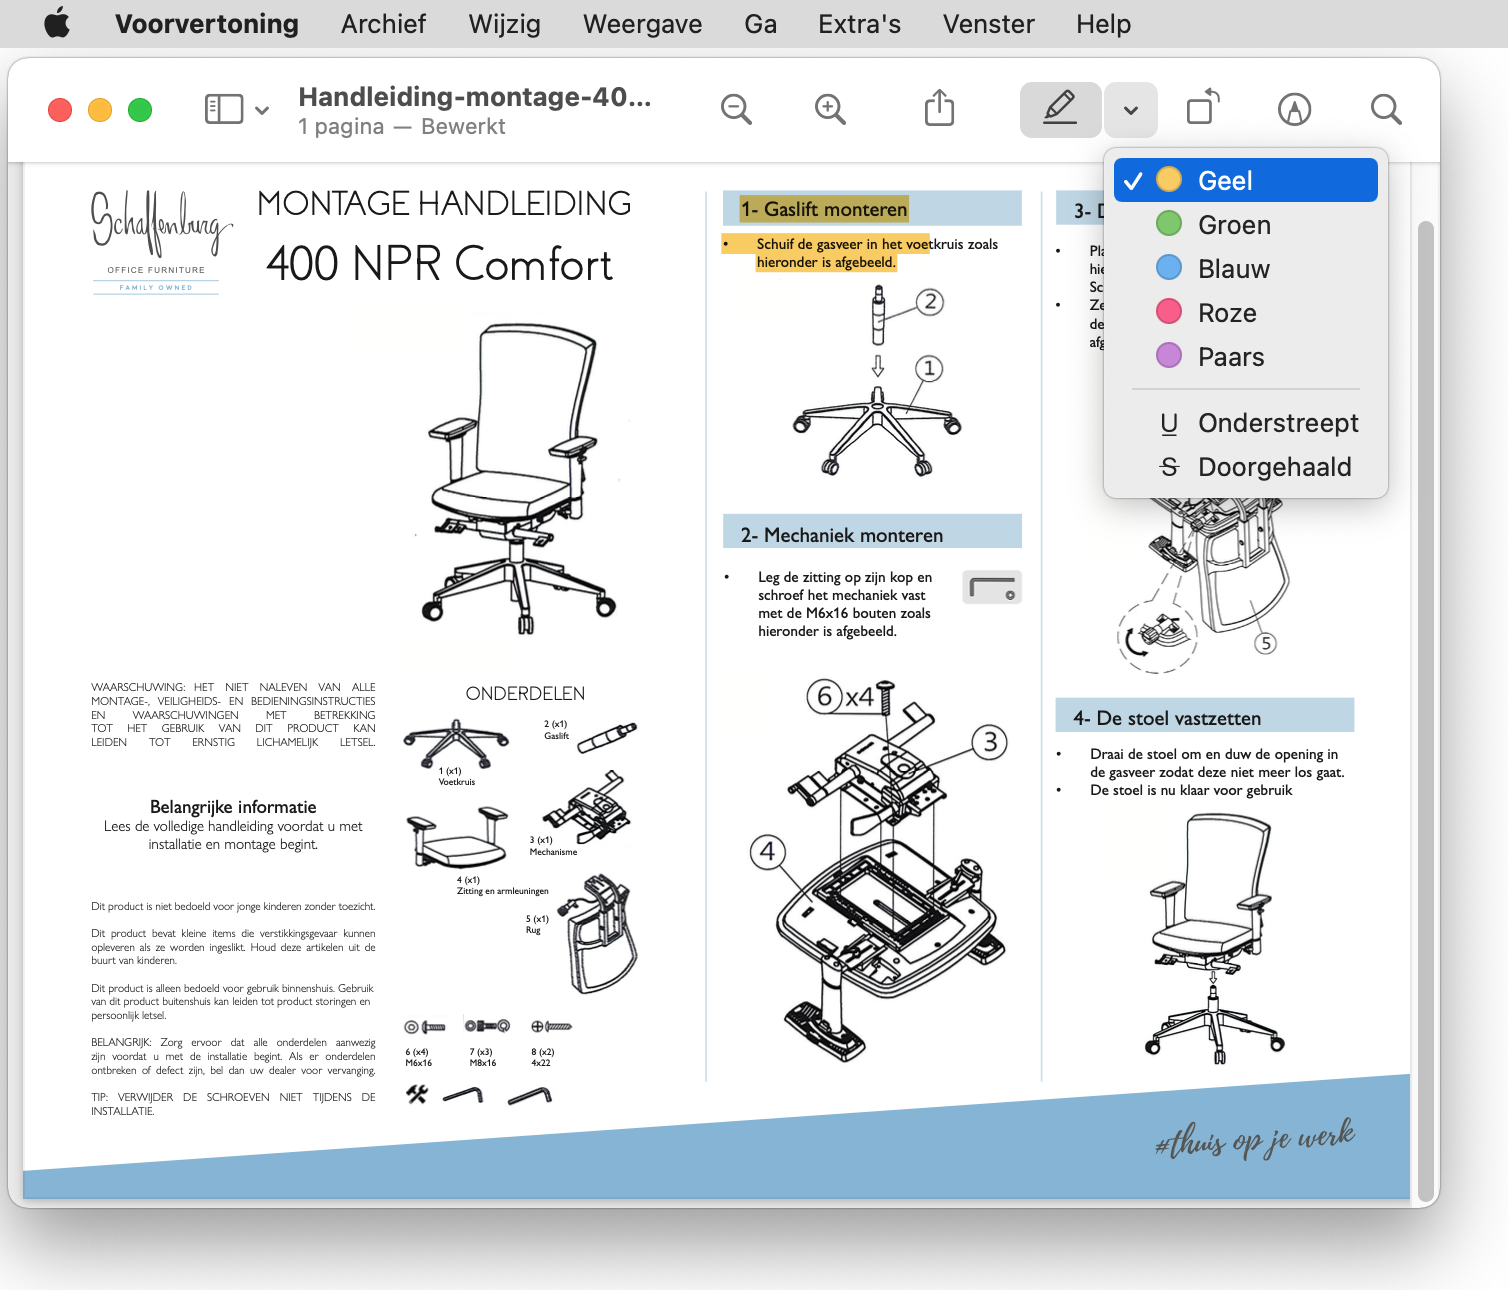
Task: Click the Allen key icon beside step 2
Action: [x=992, y=587]
